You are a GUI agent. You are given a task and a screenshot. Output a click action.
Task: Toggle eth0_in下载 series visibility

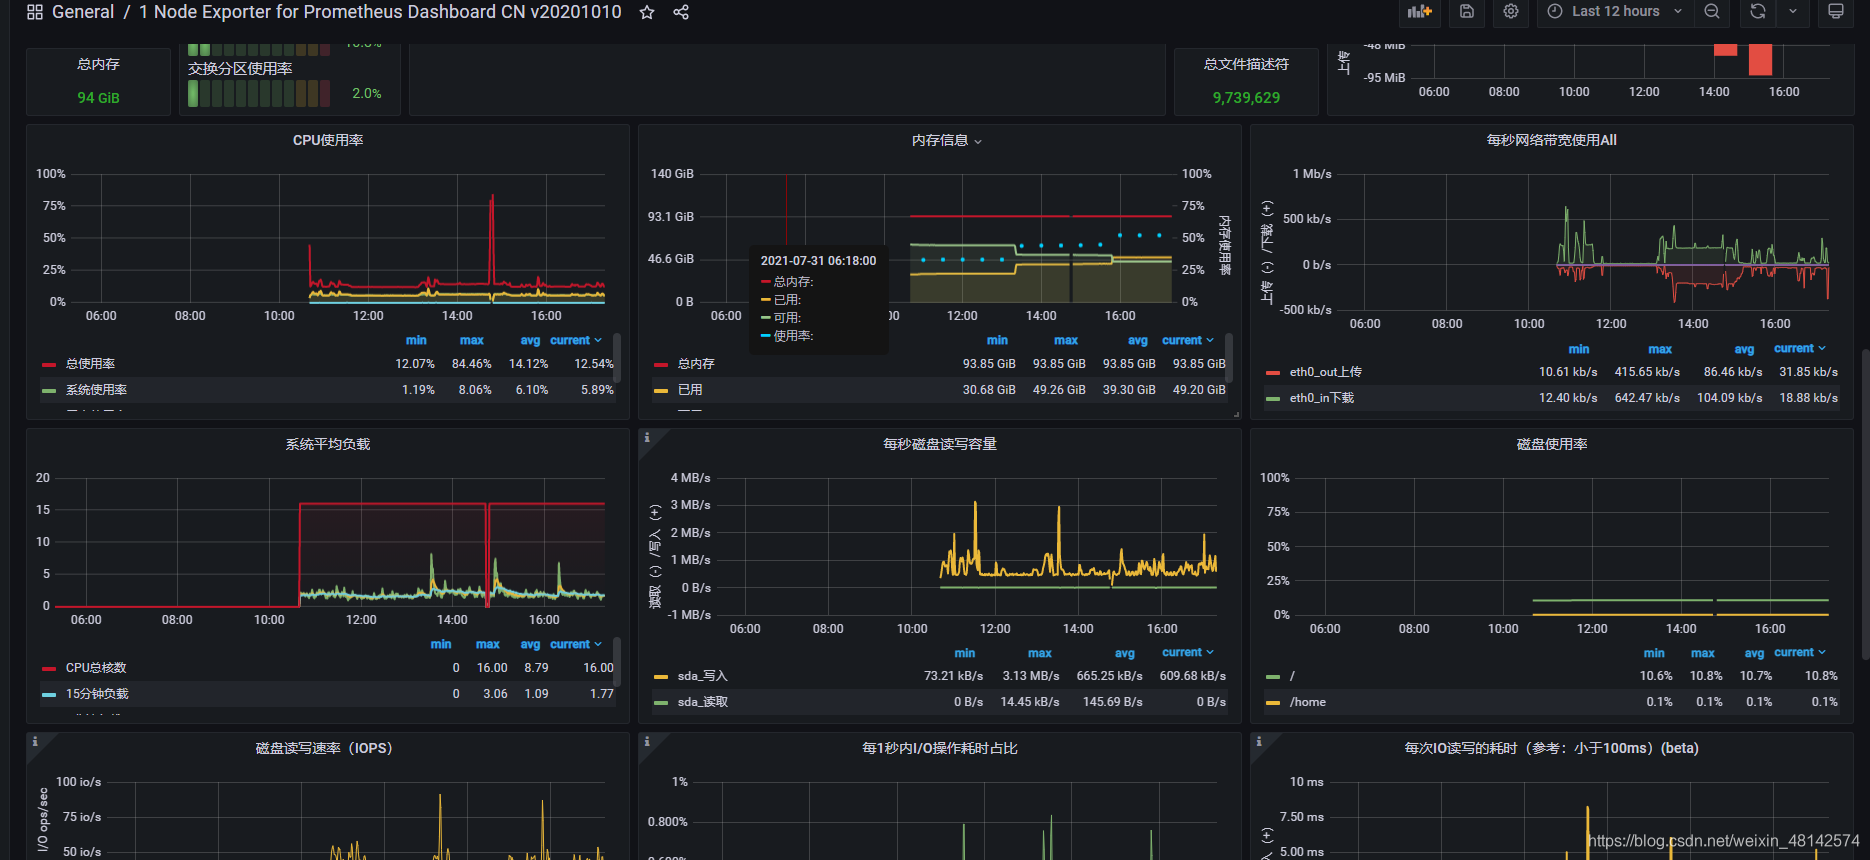1321,398
